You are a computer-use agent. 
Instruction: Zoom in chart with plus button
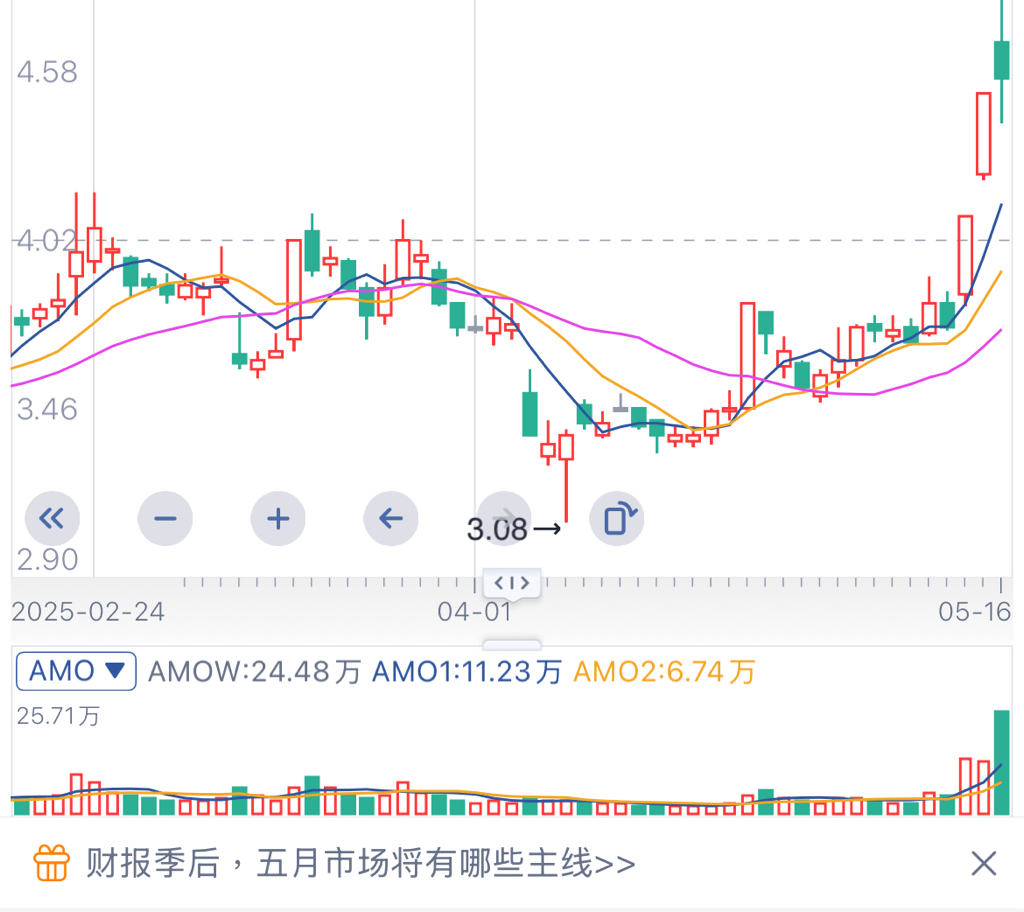point(278,519)
